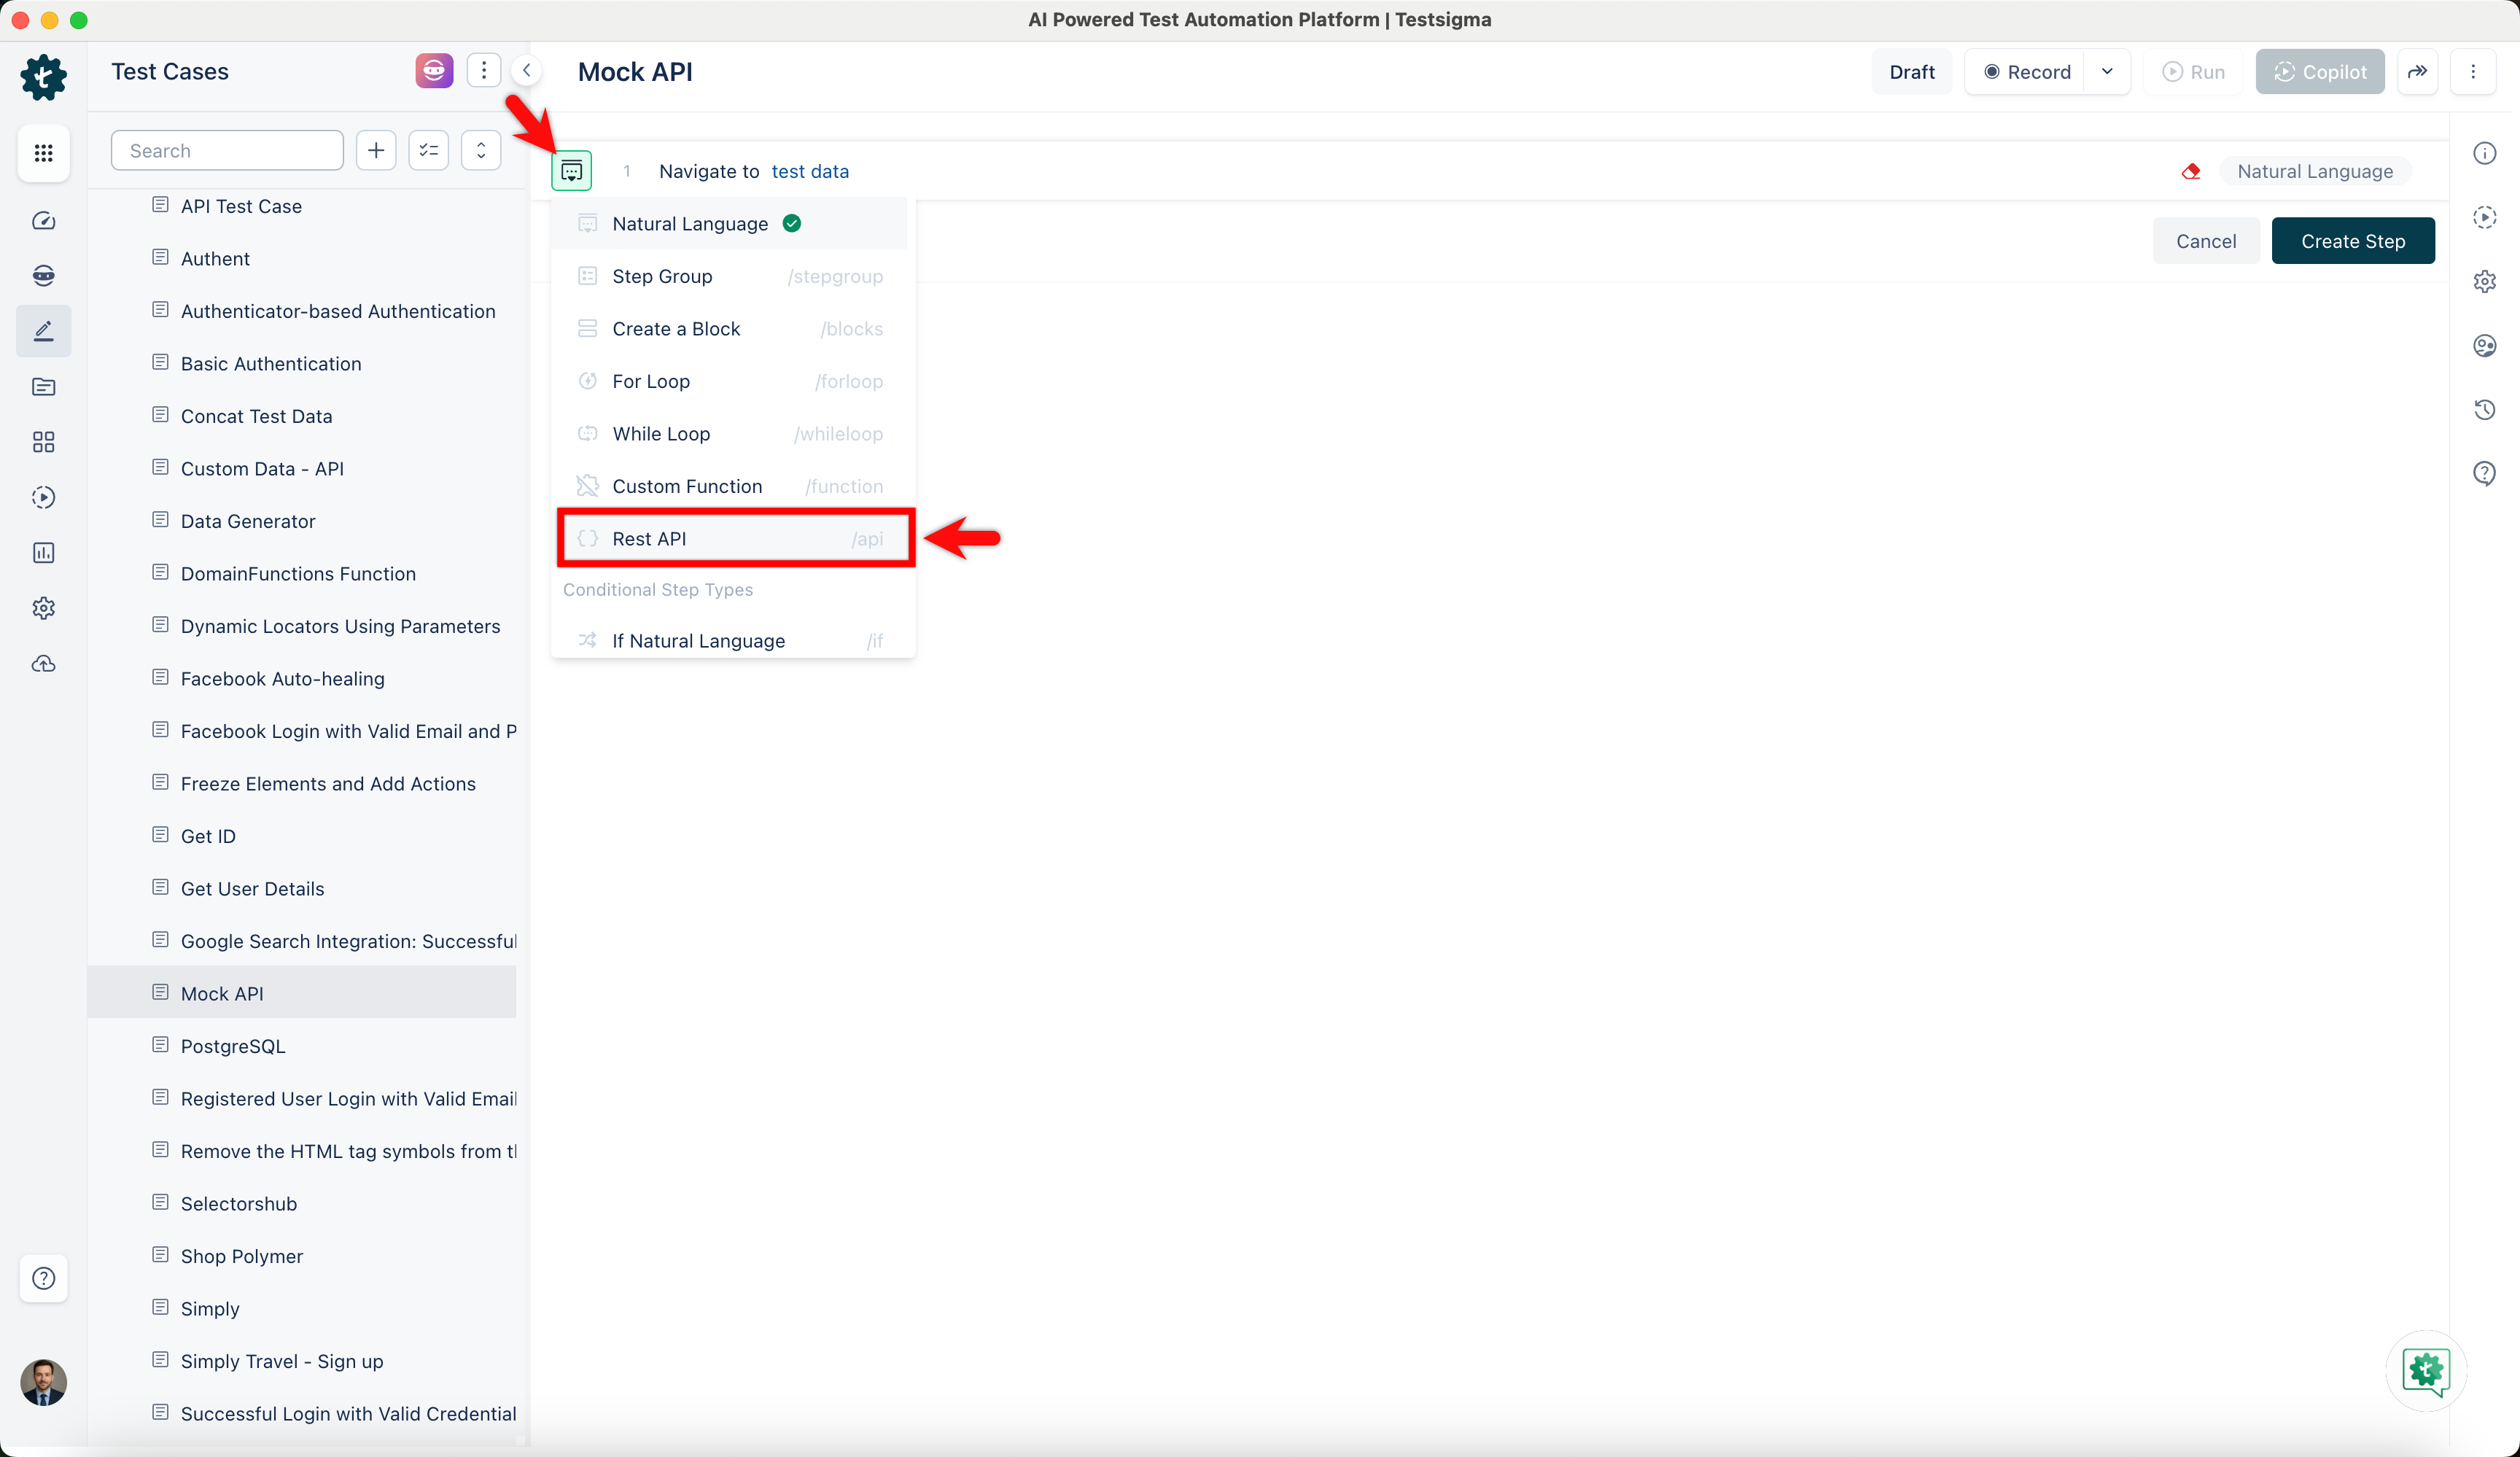
Task: Open the dry runs icon in right panel
Action: coord(2485,217)
